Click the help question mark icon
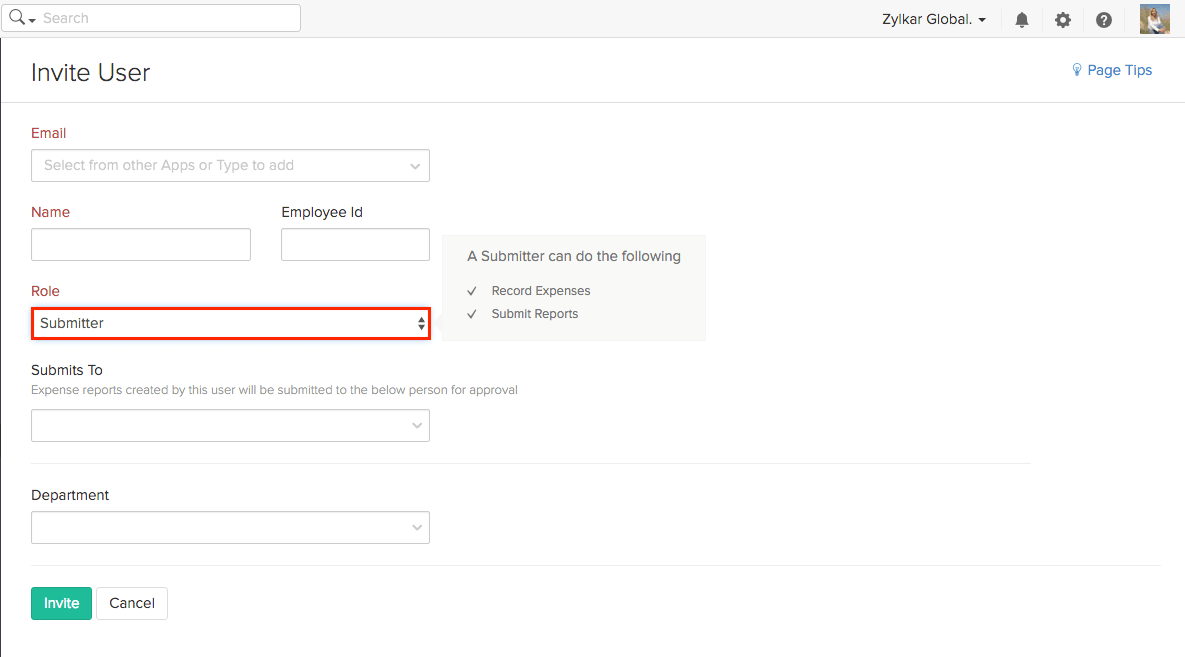 [x=1103, y=19]
